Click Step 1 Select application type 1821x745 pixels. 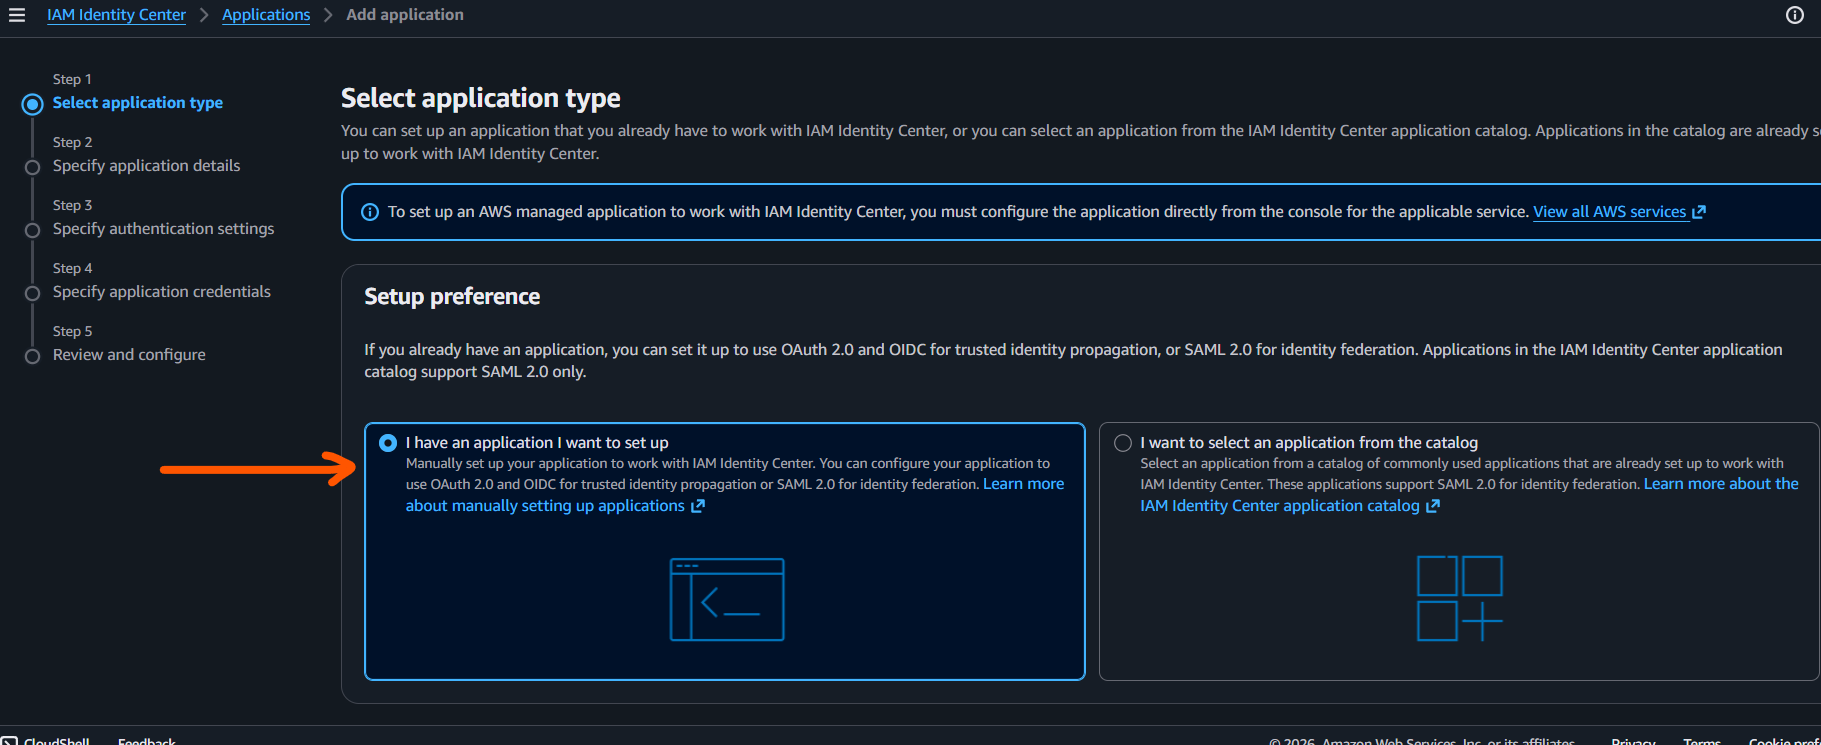click(138, 103)
